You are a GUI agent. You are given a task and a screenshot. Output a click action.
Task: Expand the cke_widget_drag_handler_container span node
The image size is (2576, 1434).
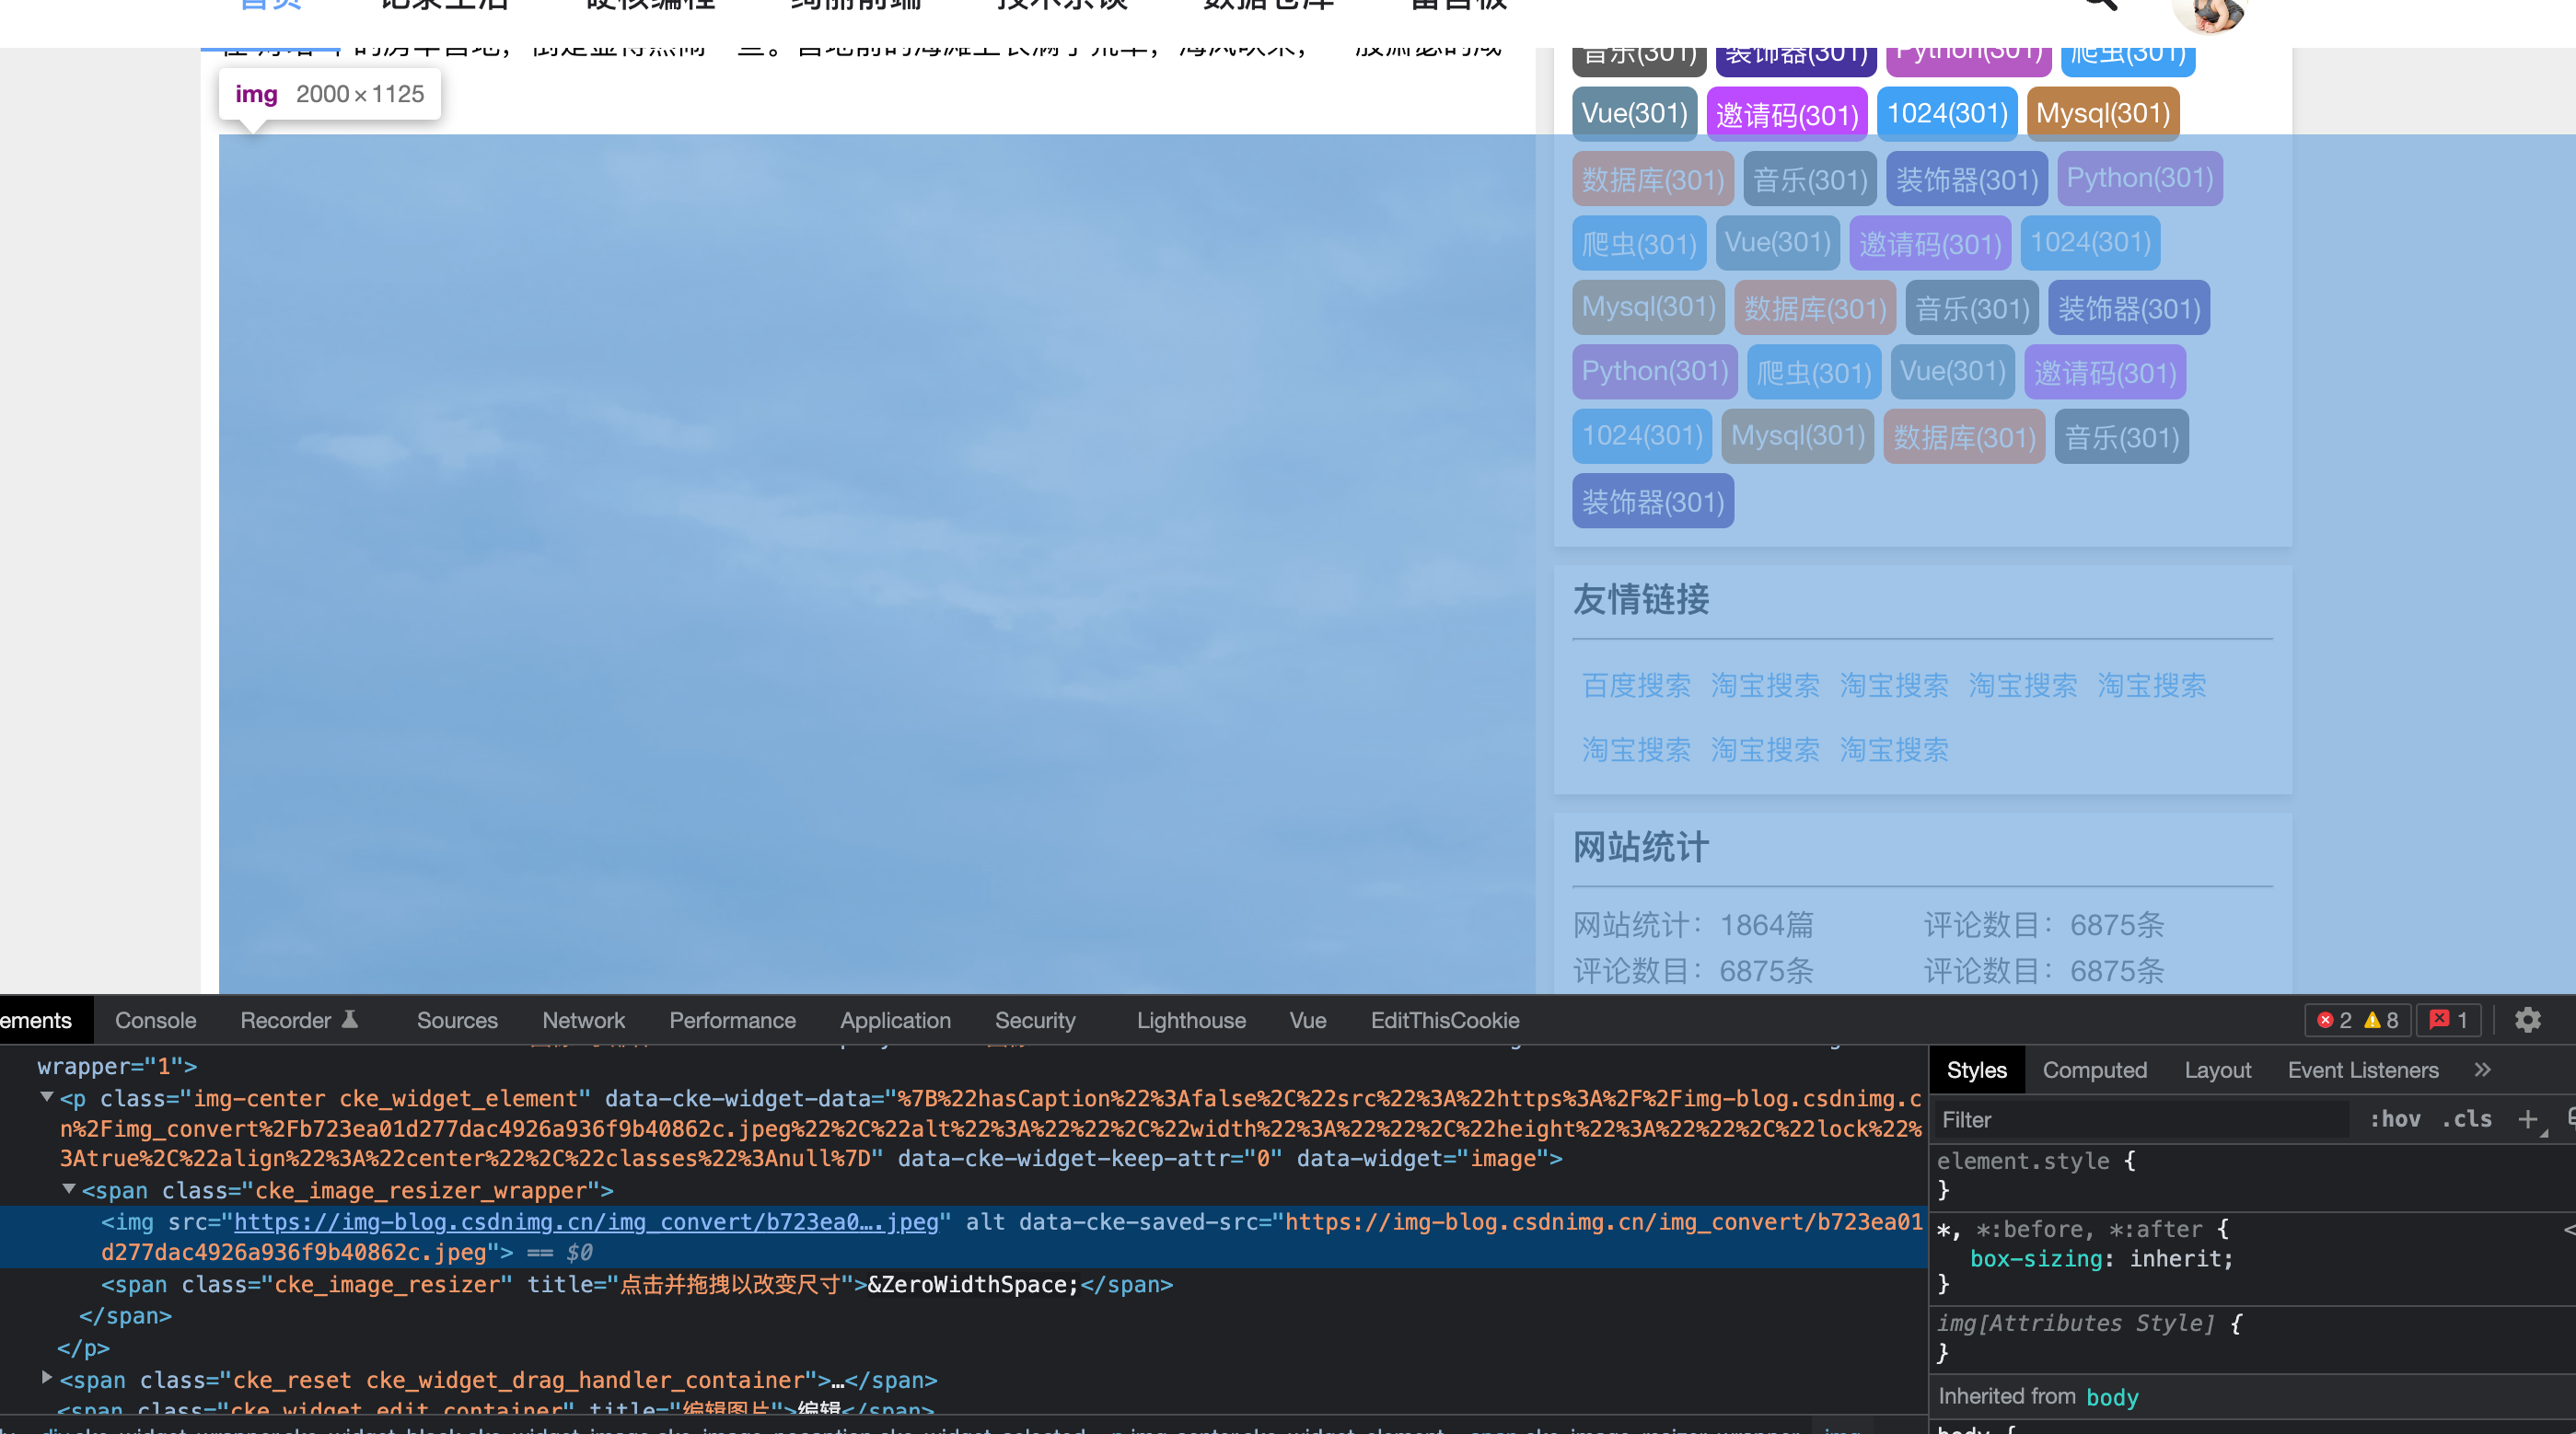click(x=47, y=1379)
